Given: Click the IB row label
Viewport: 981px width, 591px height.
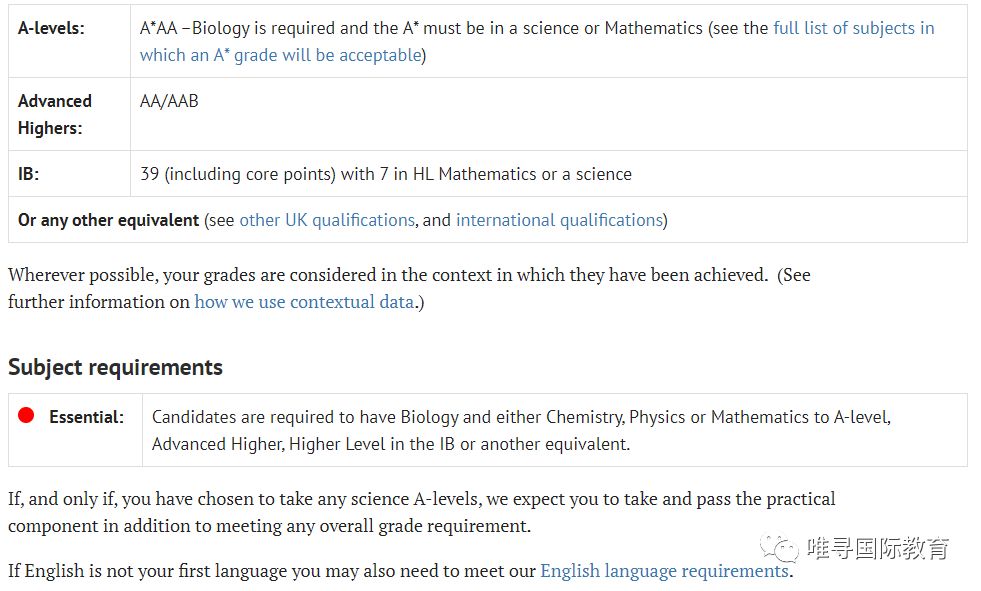Looking at the screenshot, I should tap(29, 174).
